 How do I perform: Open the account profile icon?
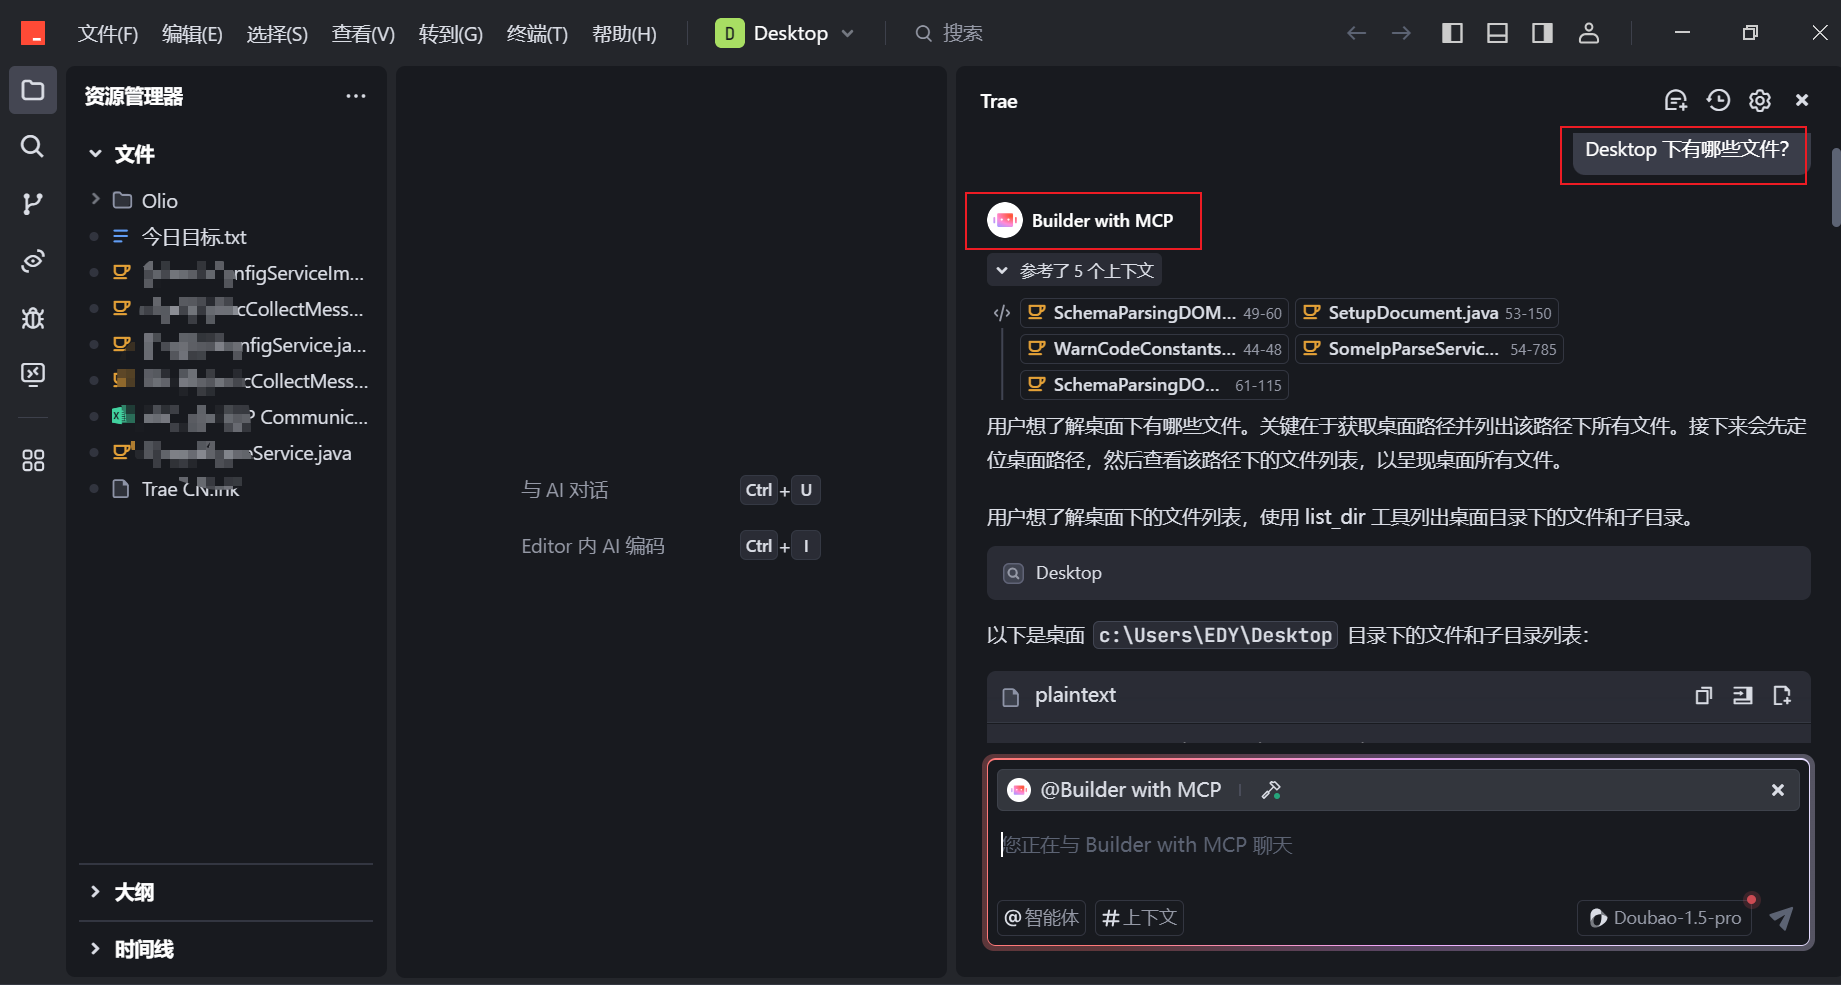pyautogui.click(x=1589, y=33)
